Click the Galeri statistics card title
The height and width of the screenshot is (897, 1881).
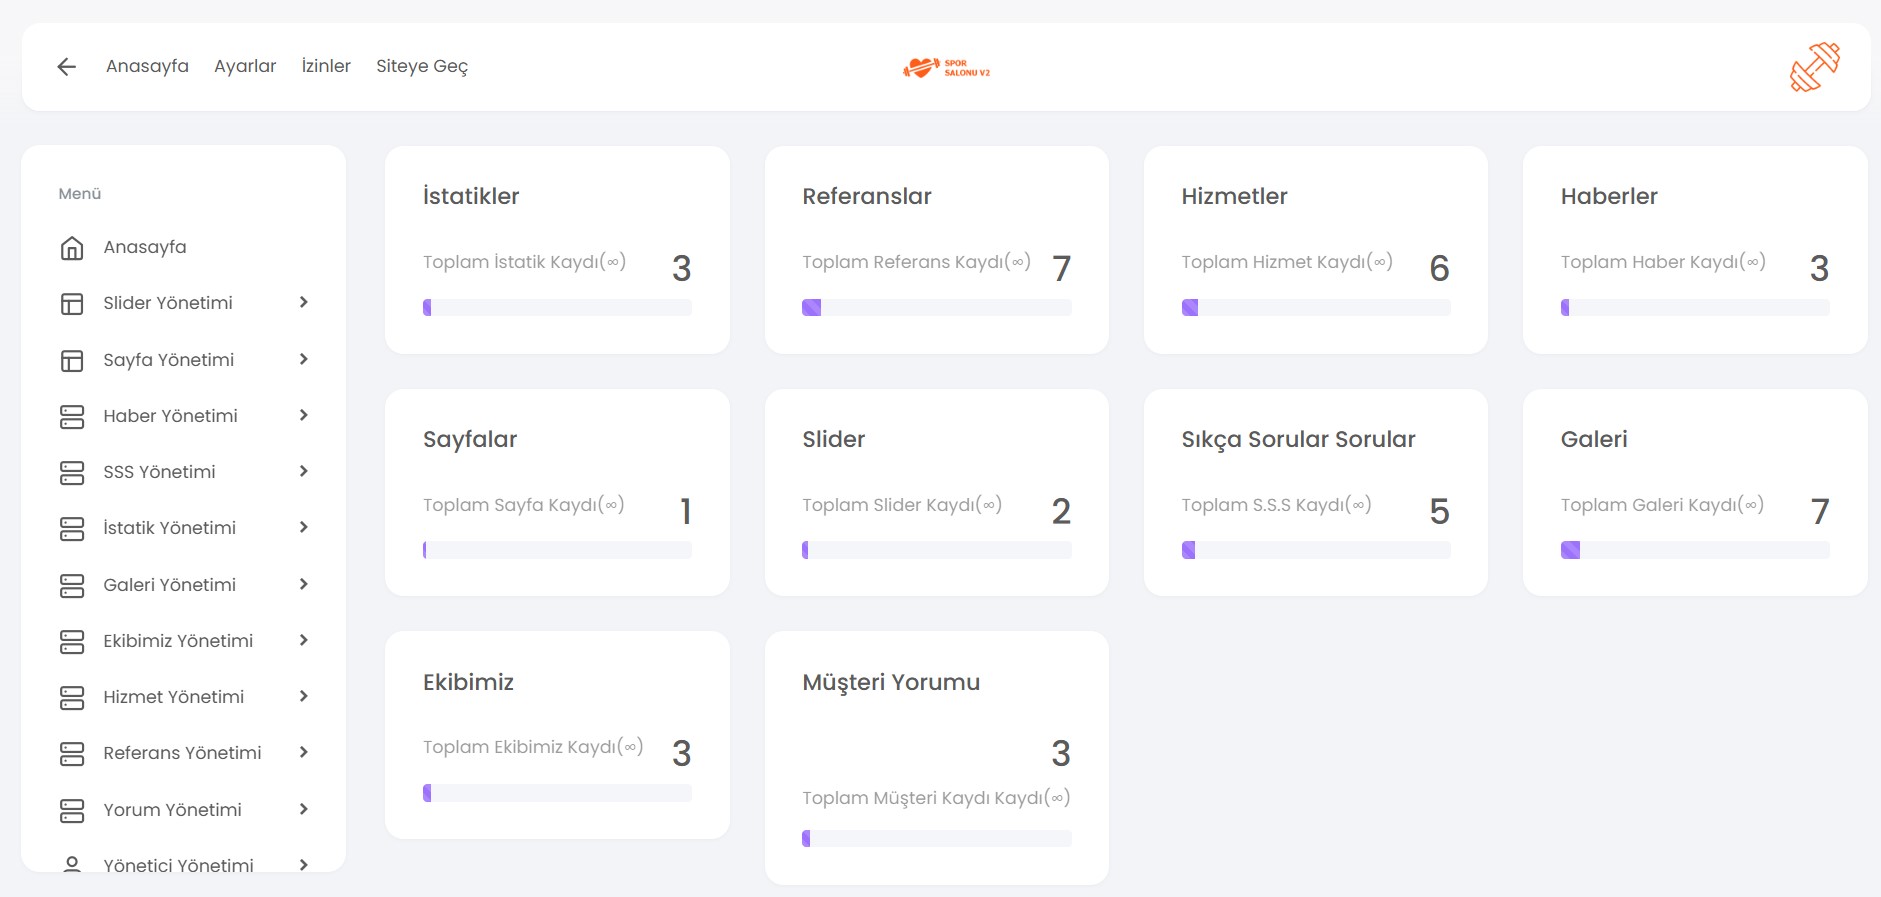1593,439
